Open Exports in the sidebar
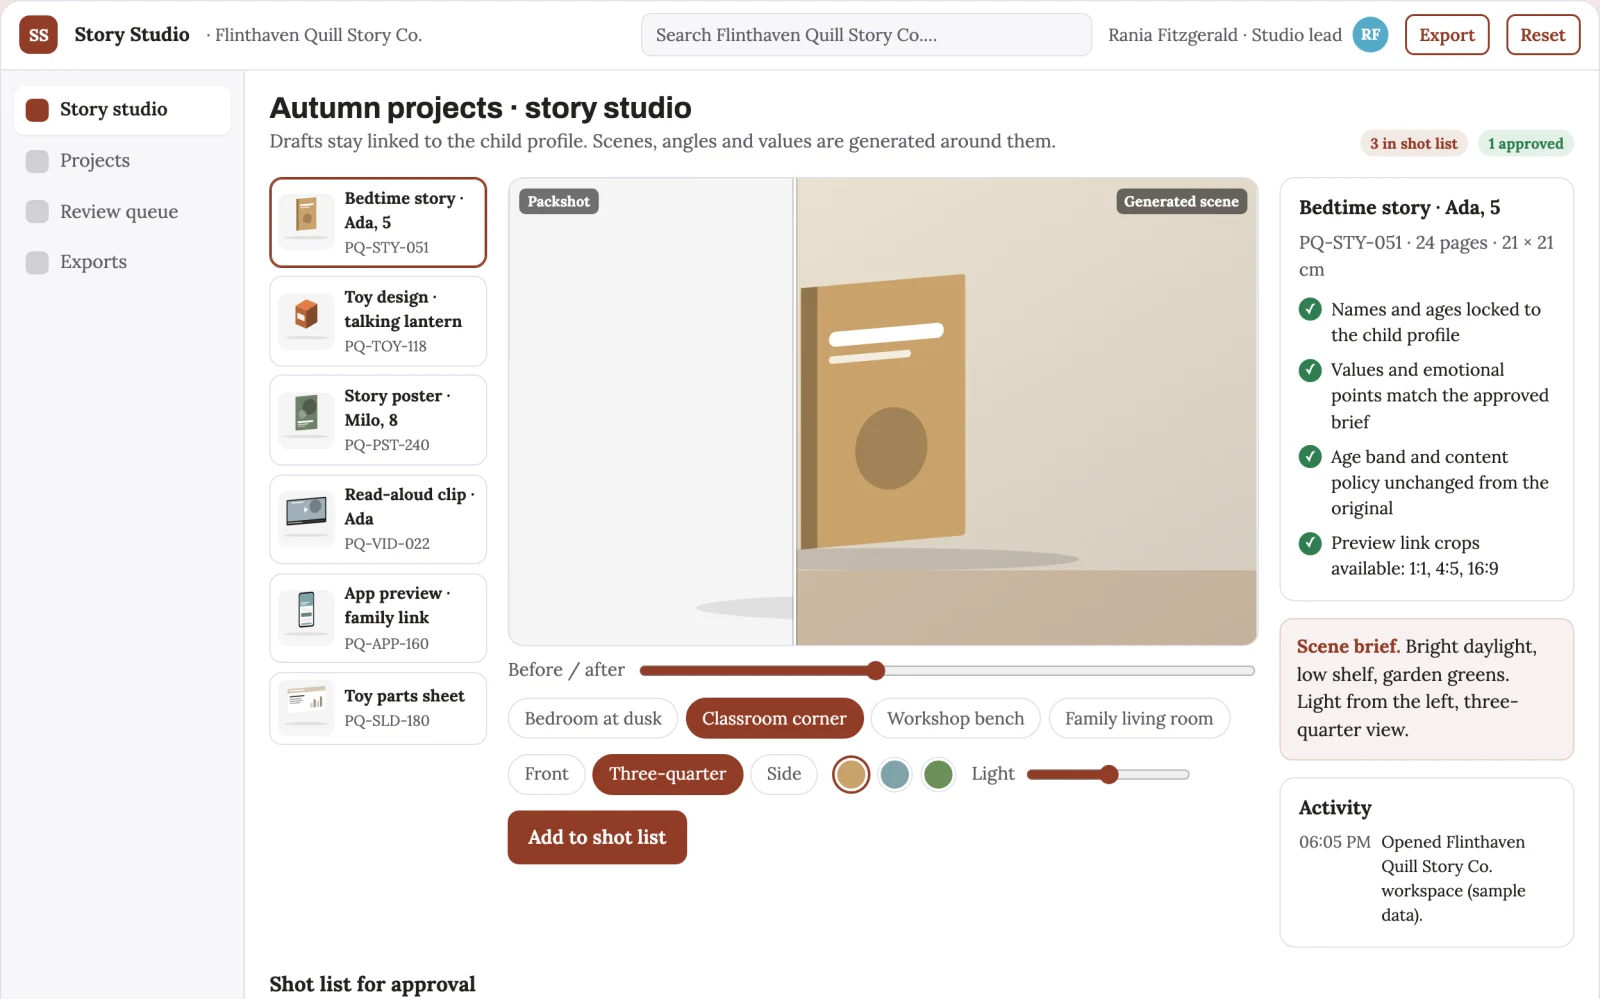The width and height of the screenshot is (1600, 999). 122,262
